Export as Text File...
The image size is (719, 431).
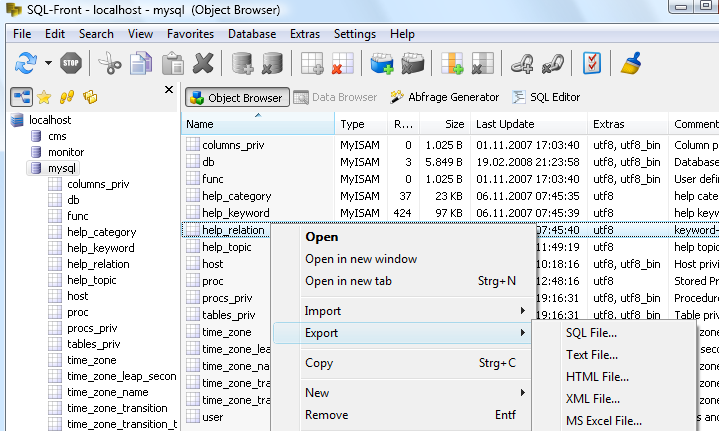592,355
